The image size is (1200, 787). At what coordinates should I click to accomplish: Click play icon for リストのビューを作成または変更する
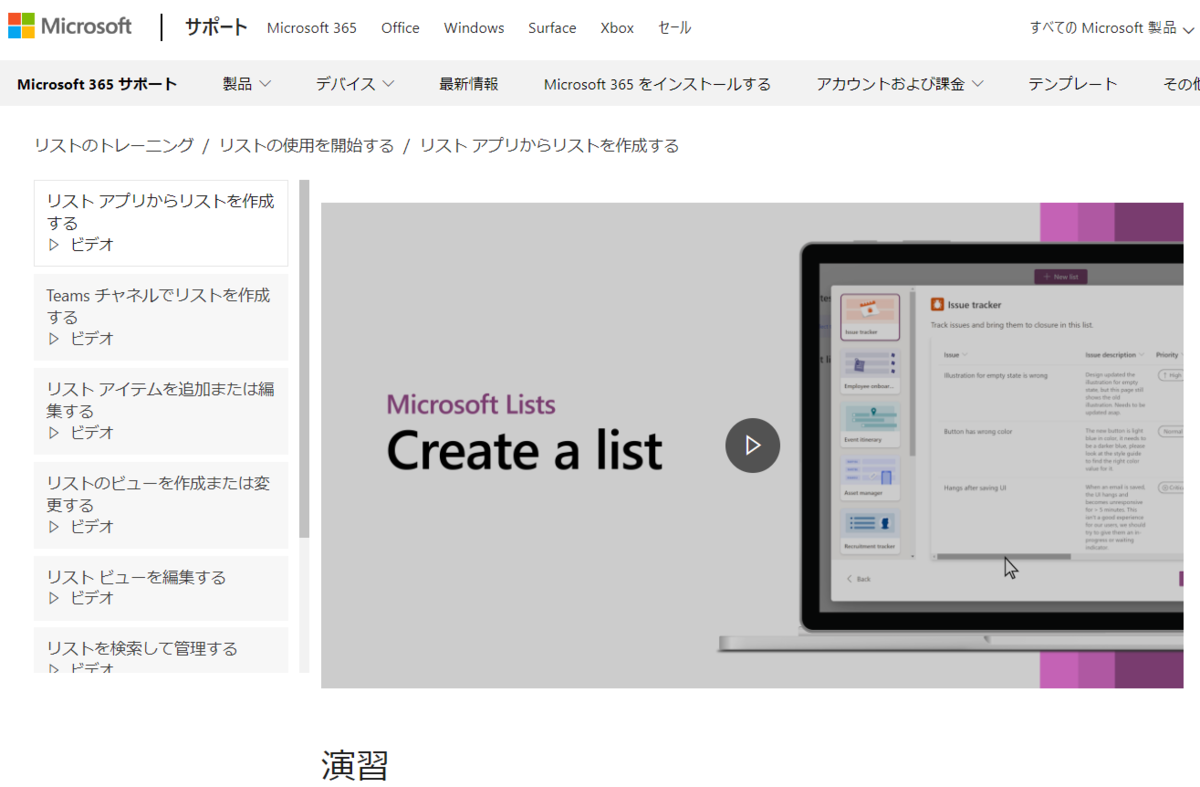55,527
